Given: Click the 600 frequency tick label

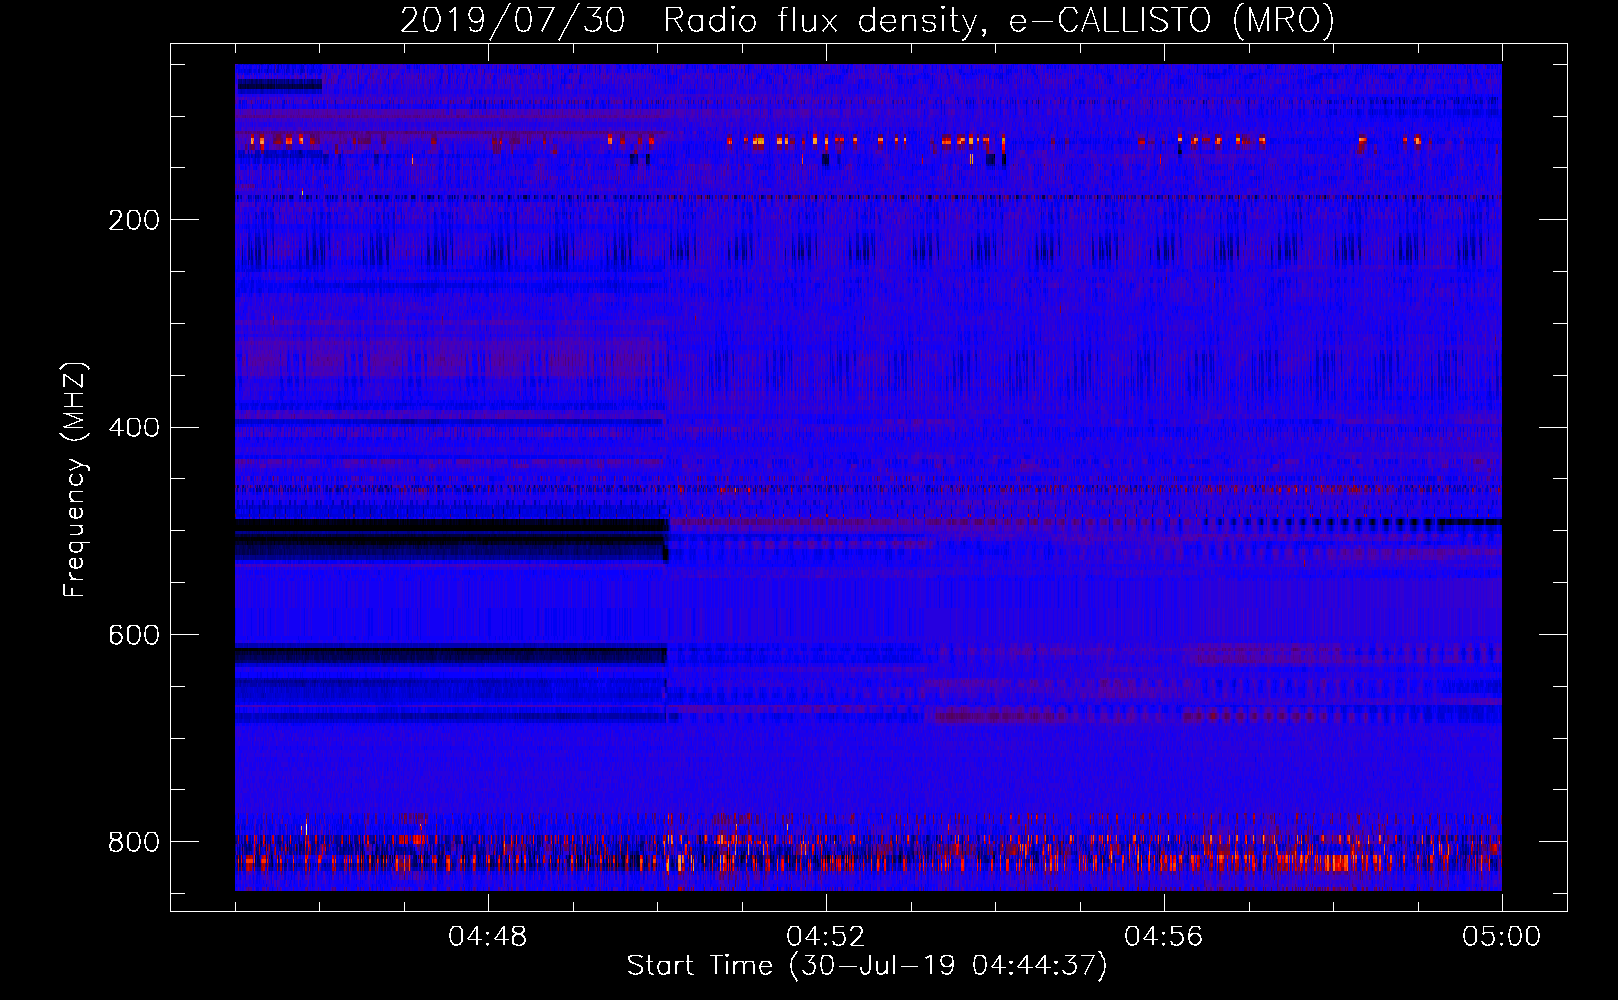Looking at the screenshot, I should click(134, 636).
